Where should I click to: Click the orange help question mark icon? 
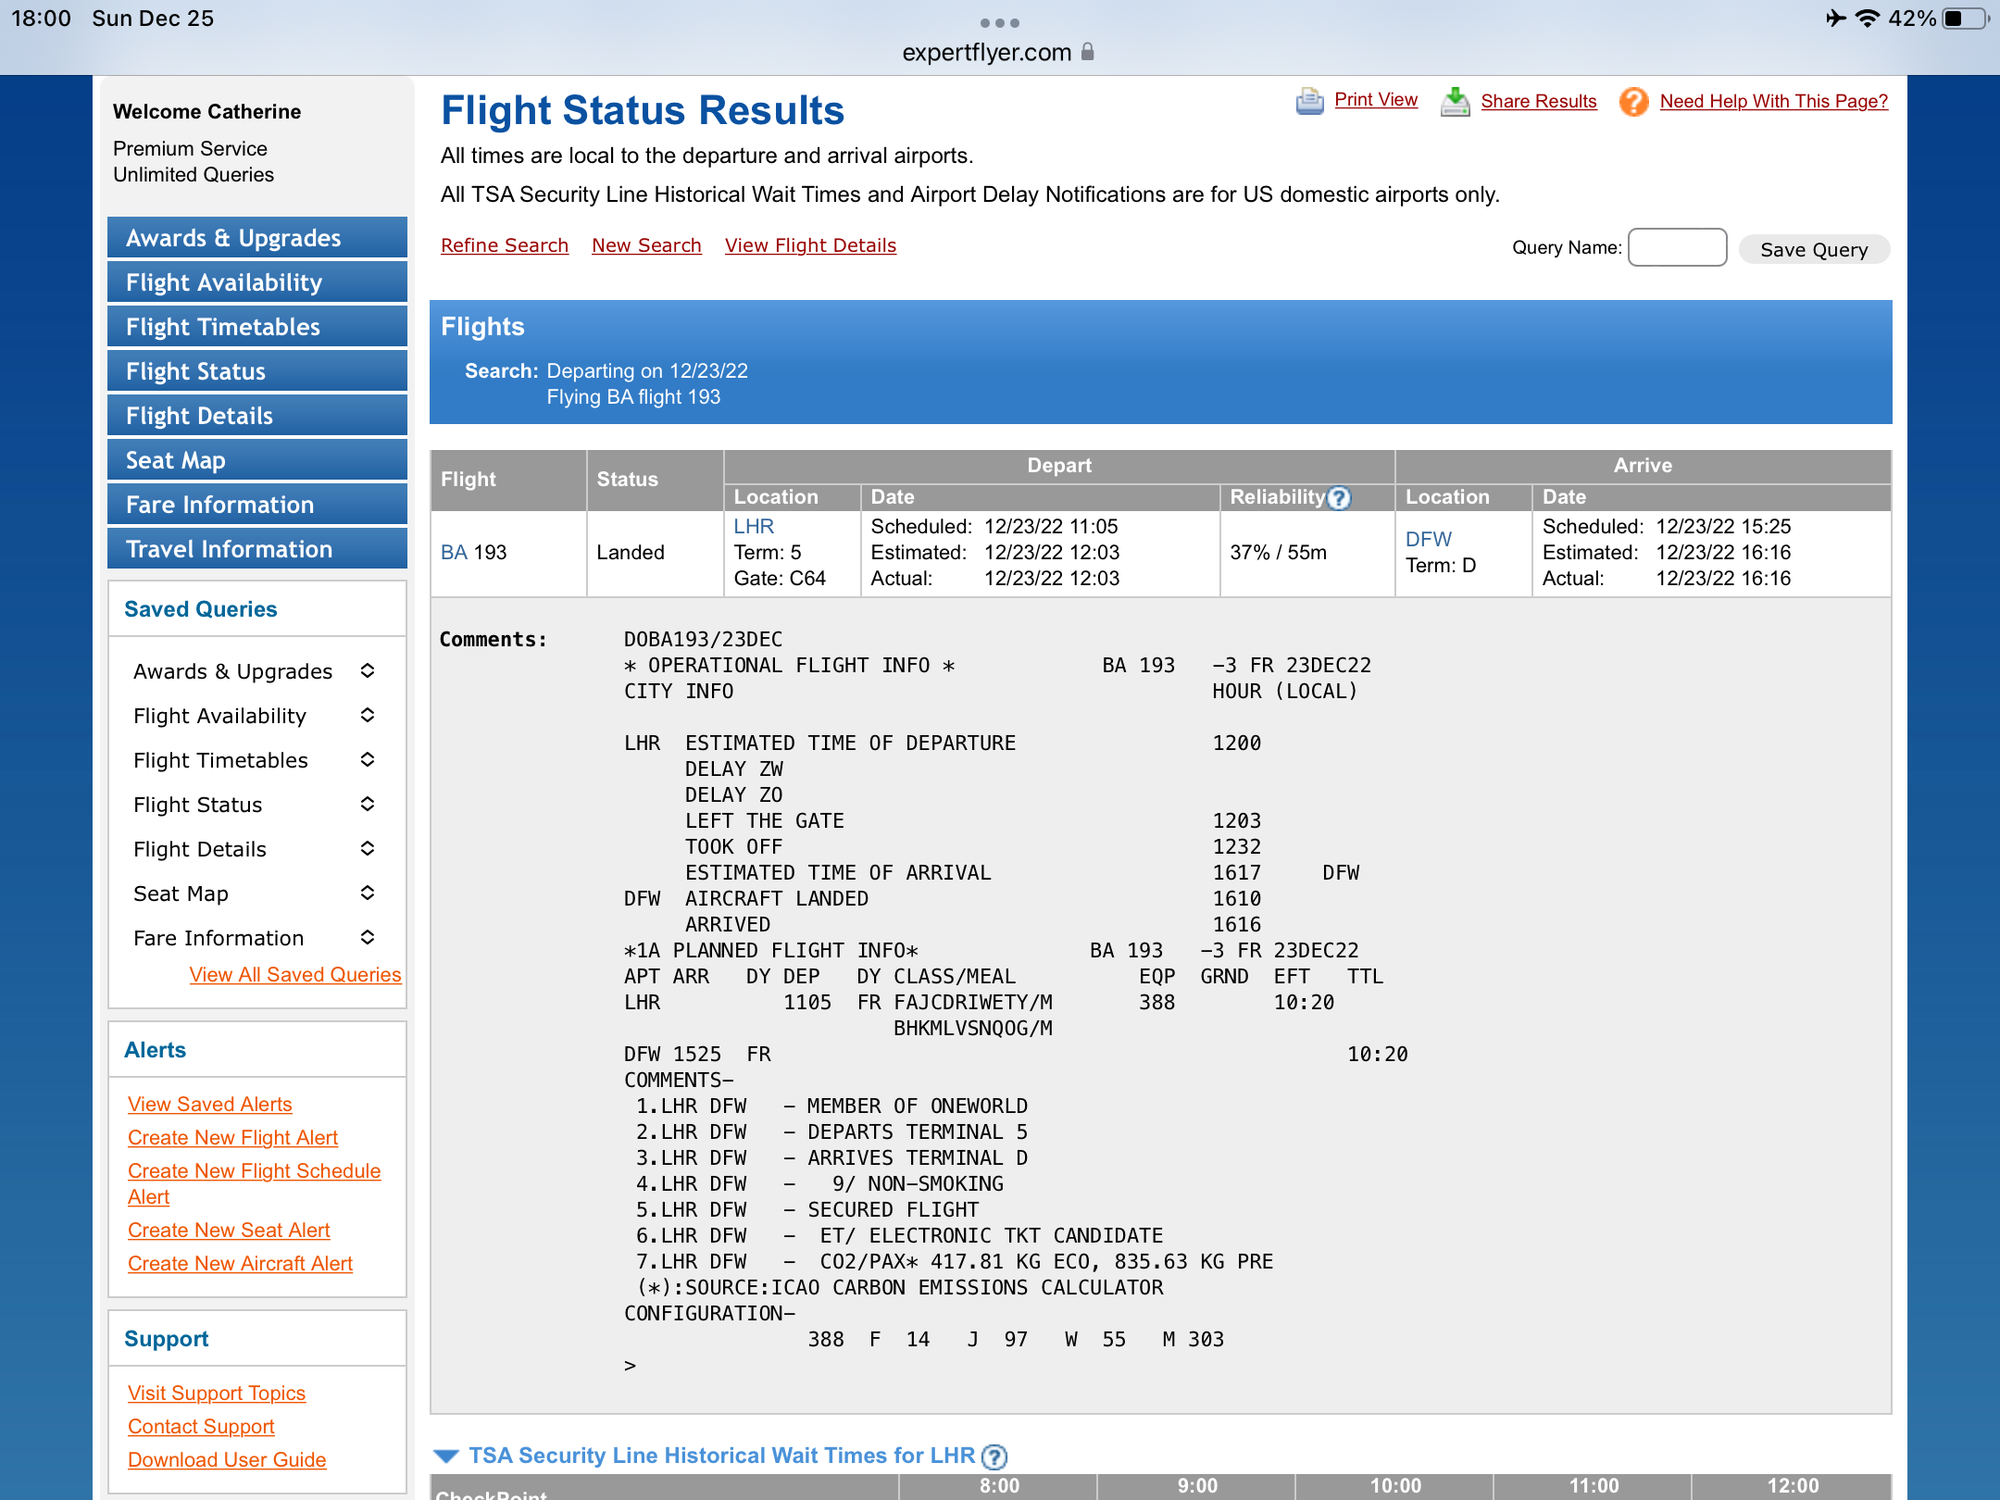tap(1633, 101)
